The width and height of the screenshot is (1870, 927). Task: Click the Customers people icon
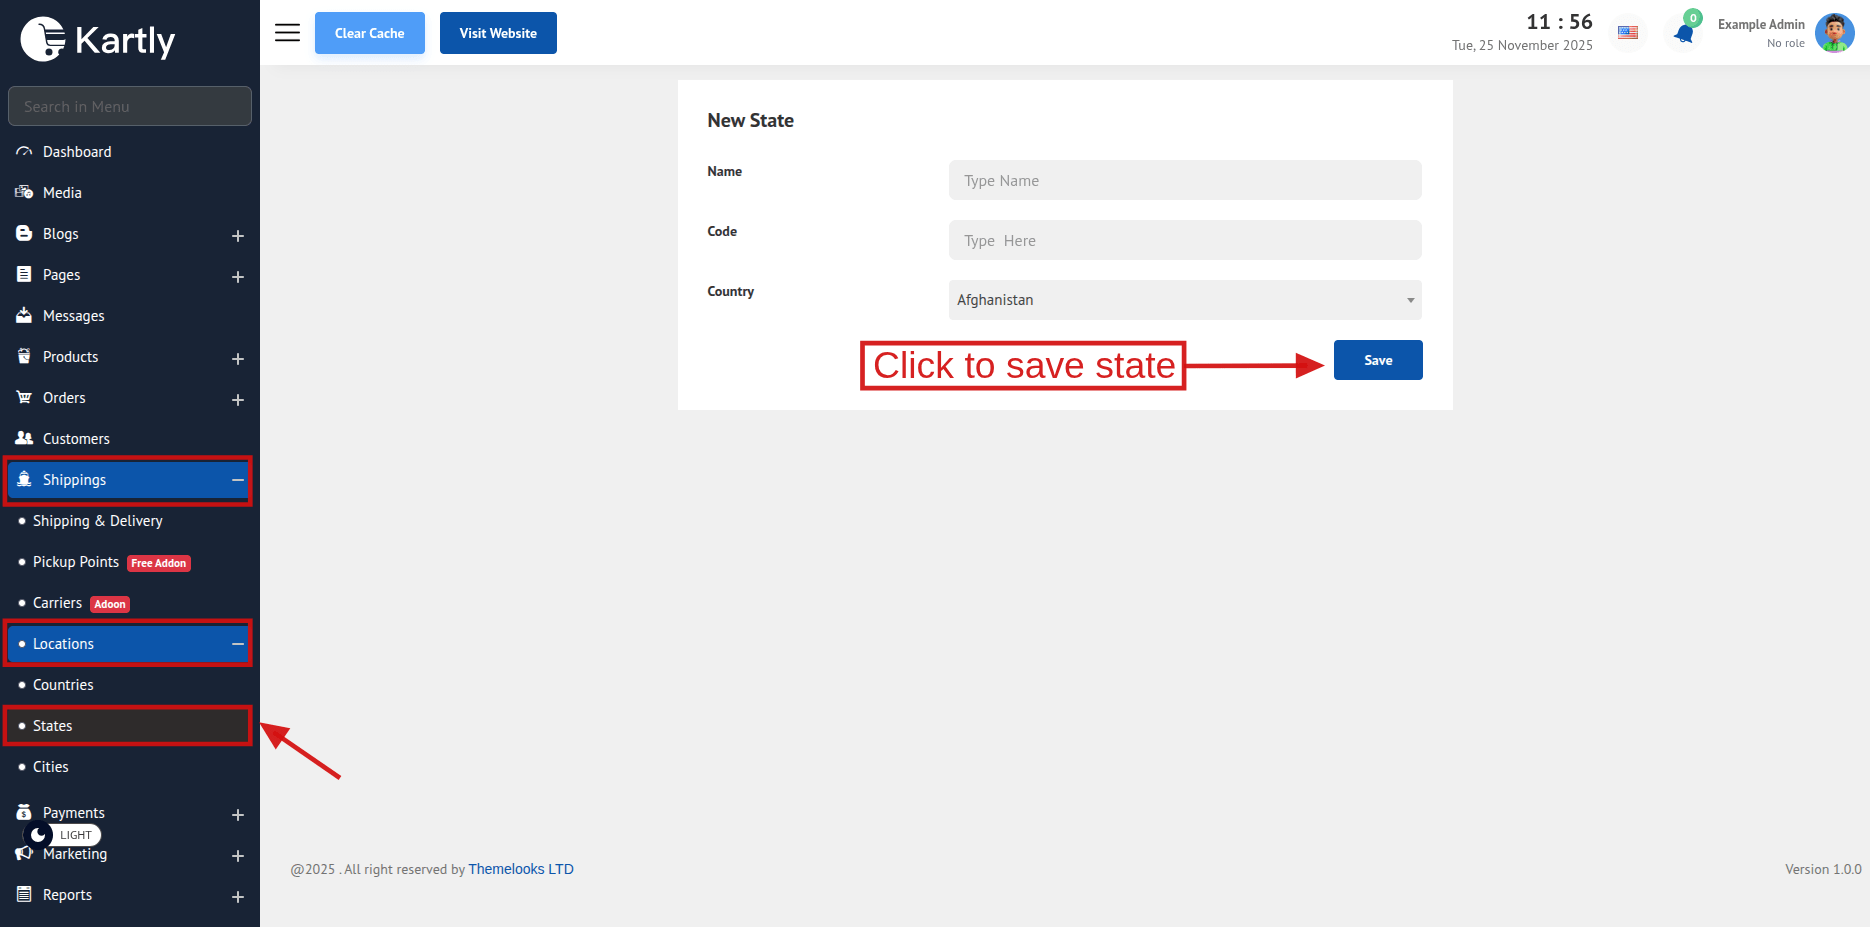pyautogui.click(x=24, y=439)
